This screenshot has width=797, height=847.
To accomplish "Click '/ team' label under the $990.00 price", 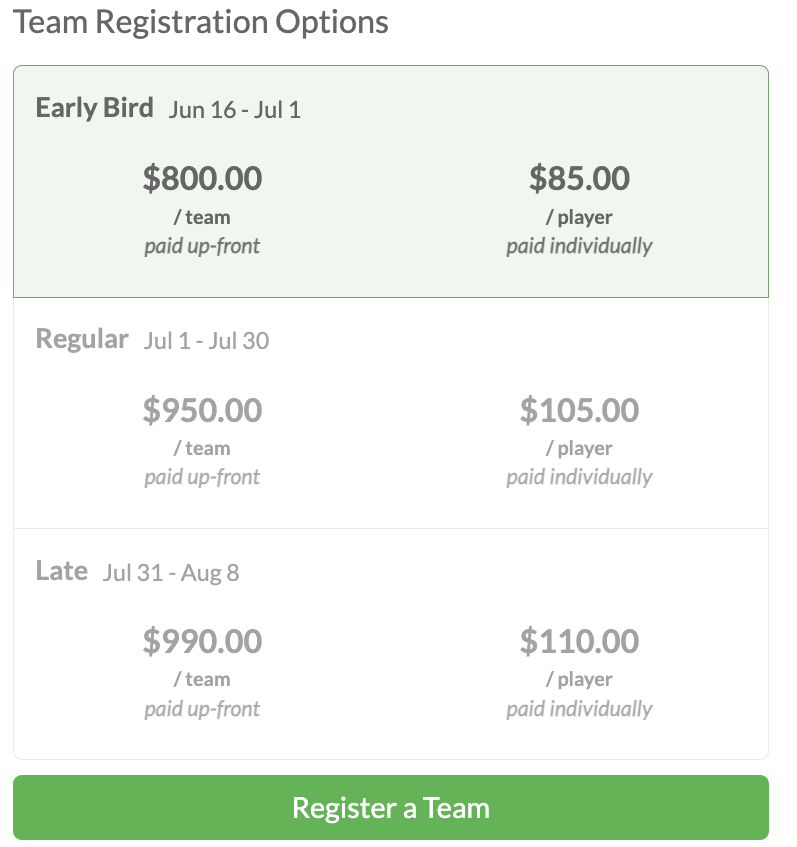I will pos(202,679).
